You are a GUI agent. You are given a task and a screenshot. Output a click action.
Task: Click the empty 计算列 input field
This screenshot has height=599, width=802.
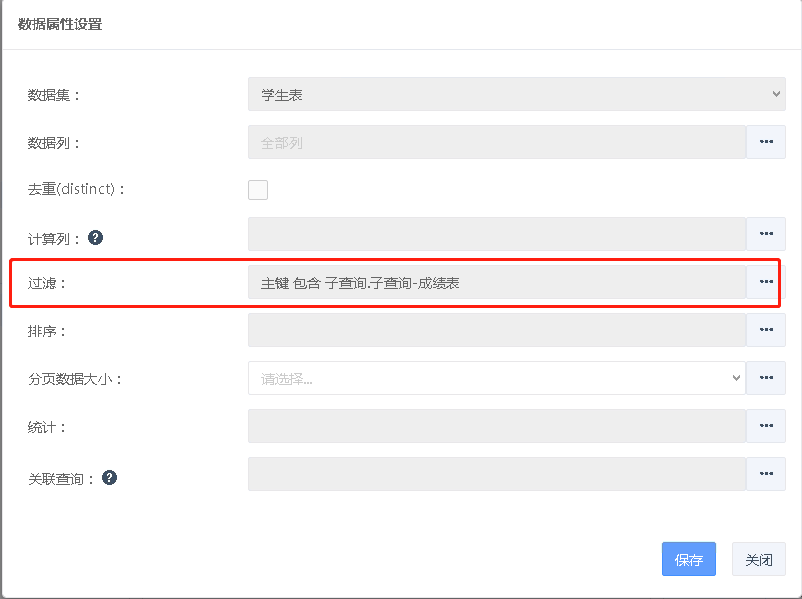click(x=496, y=234)
